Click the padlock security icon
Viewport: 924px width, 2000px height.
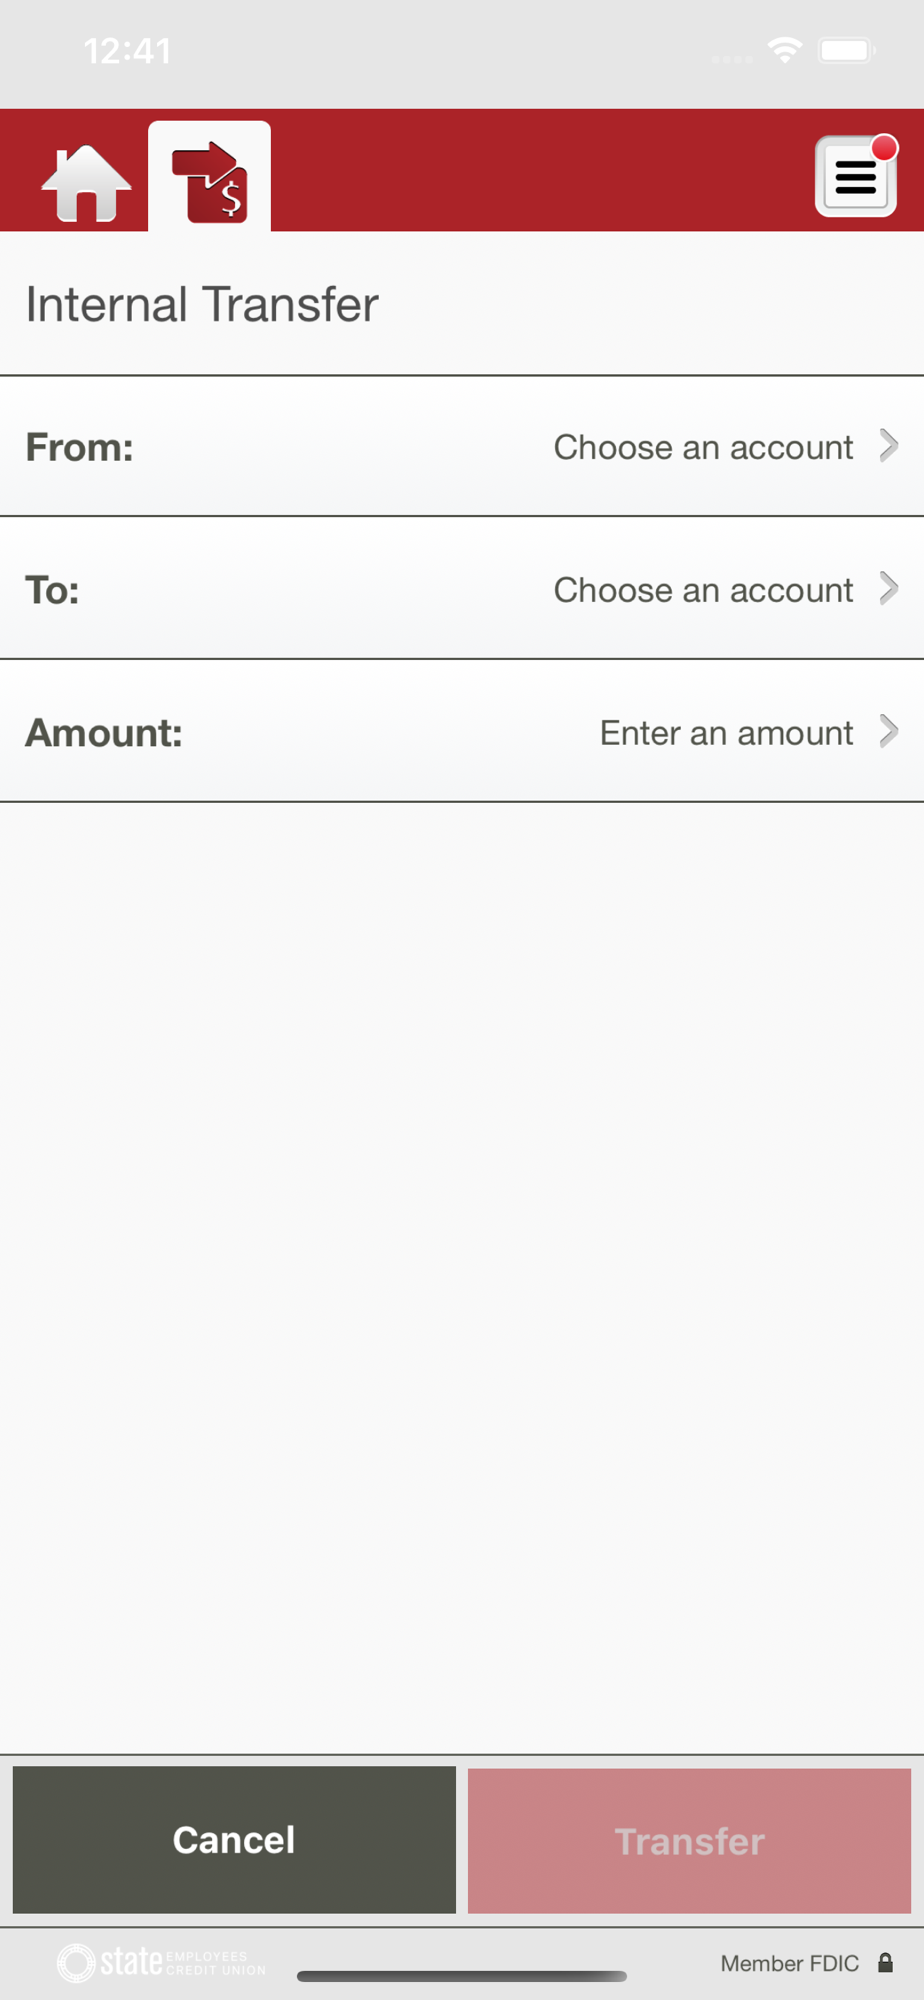885,1962
